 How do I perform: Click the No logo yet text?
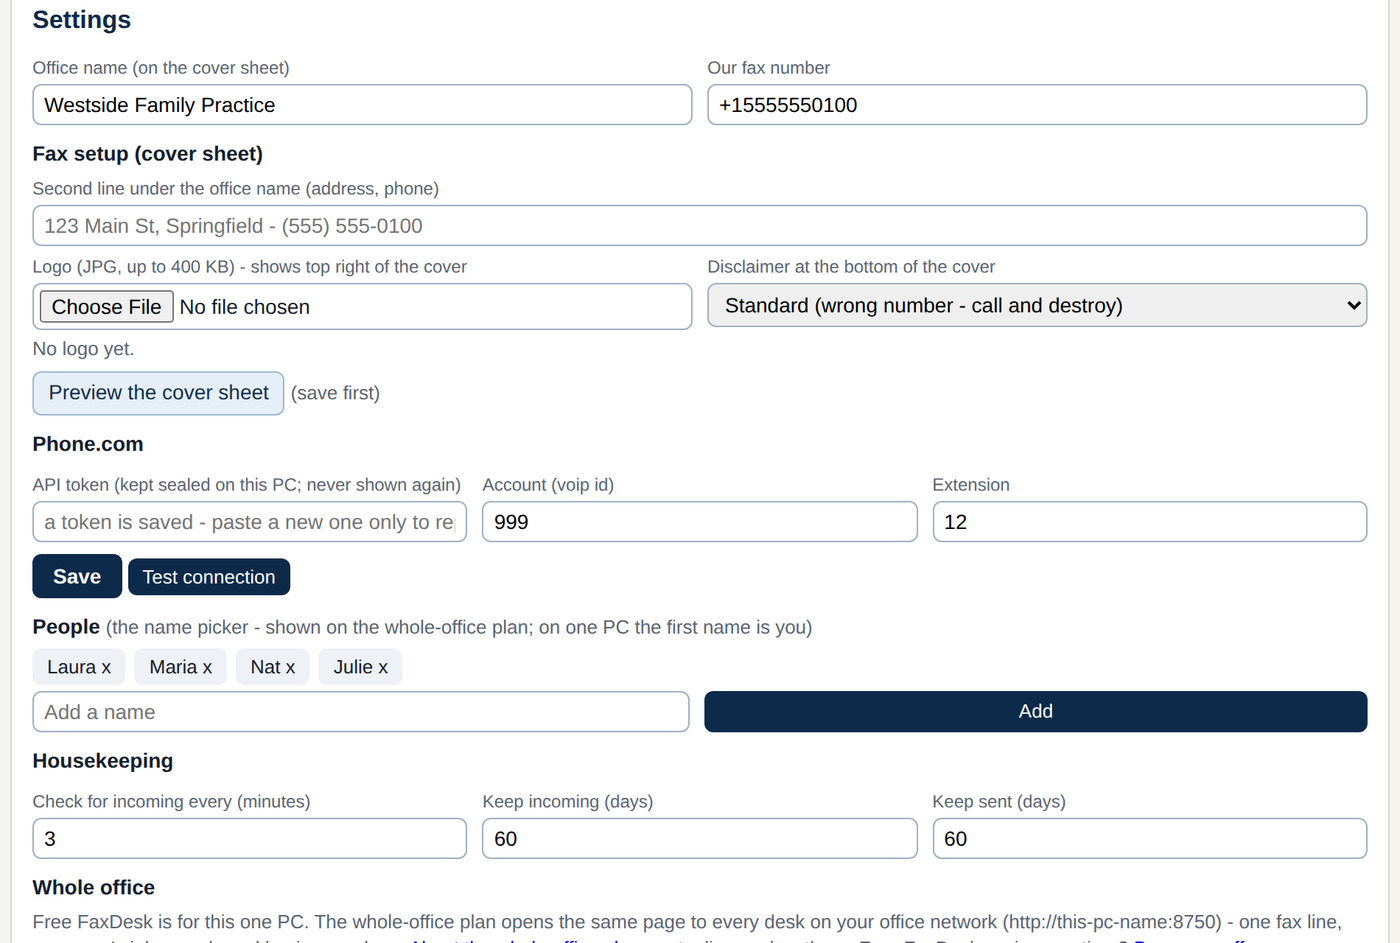pos(83,349)
